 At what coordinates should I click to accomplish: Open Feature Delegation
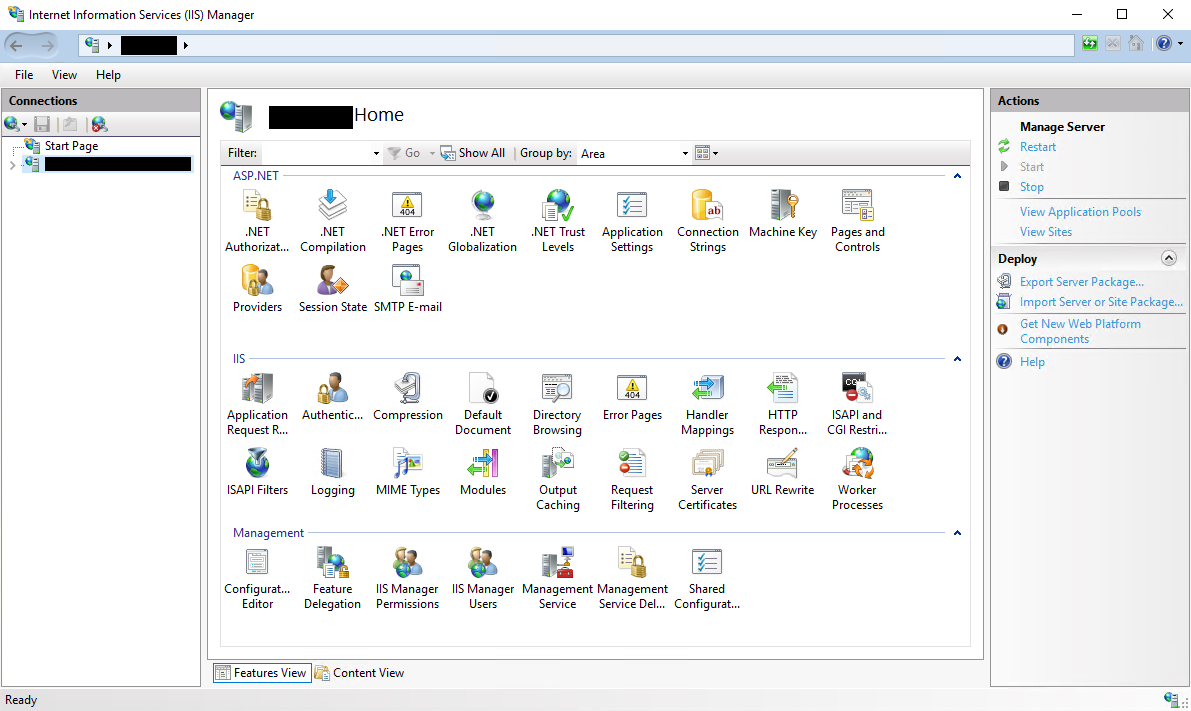tap(333, 579)
